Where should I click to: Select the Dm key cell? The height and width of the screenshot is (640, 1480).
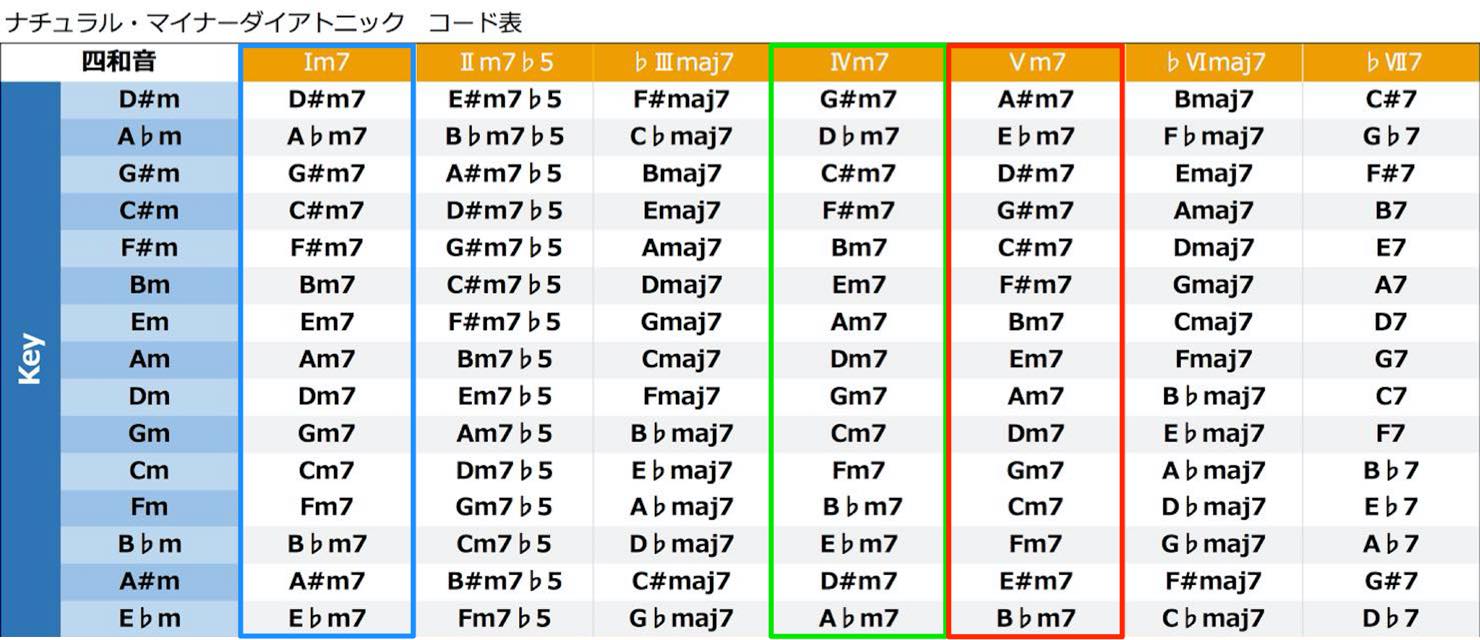click(149, 396)
